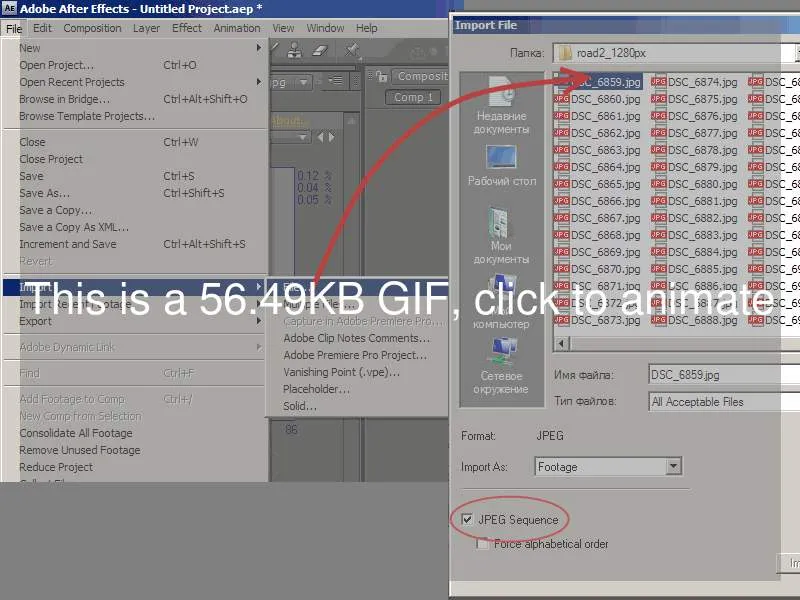Choose Reduce Project

[136, 467]
